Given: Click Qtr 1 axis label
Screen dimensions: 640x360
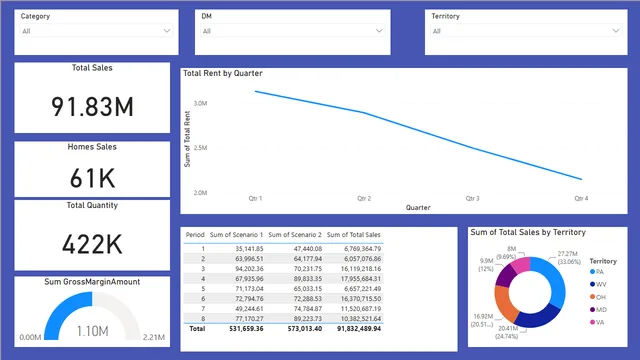Looking at the screenshot, I should pos(256,198).
